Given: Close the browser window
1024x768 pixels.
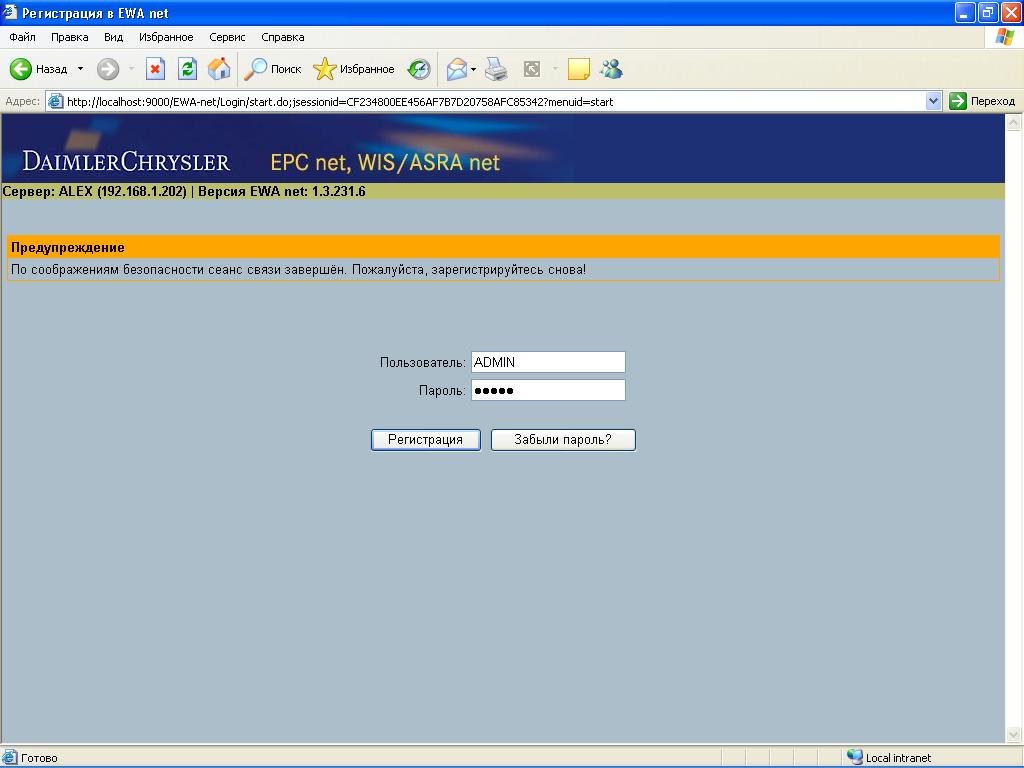Looking at the screenshot, I should click(x=1010, y=12).
